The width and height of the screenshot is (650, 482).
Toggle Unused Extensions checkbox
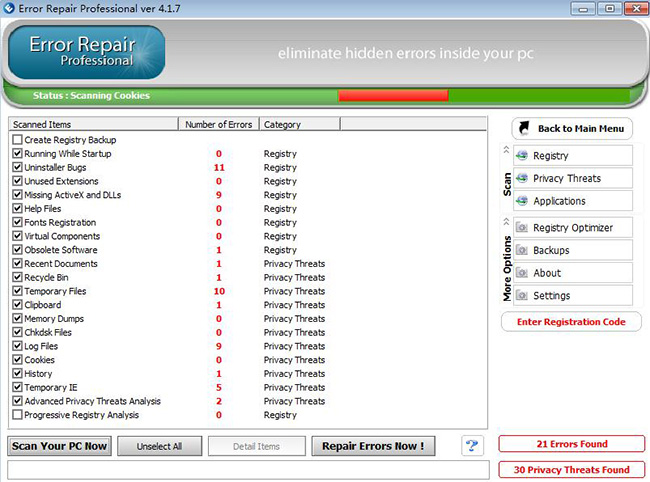tap(17, 181)
